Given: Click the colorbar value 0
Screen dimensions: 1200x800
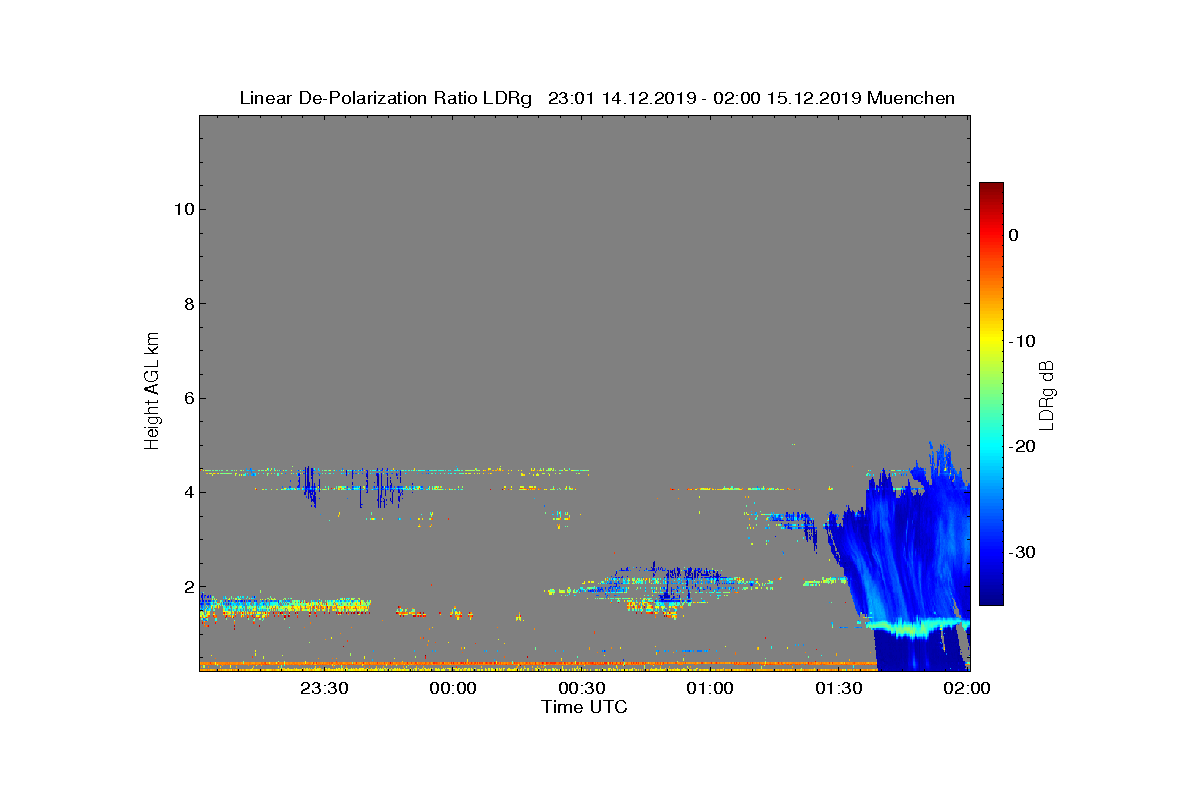Looking at the screenshot, I should click(1013, 235).
